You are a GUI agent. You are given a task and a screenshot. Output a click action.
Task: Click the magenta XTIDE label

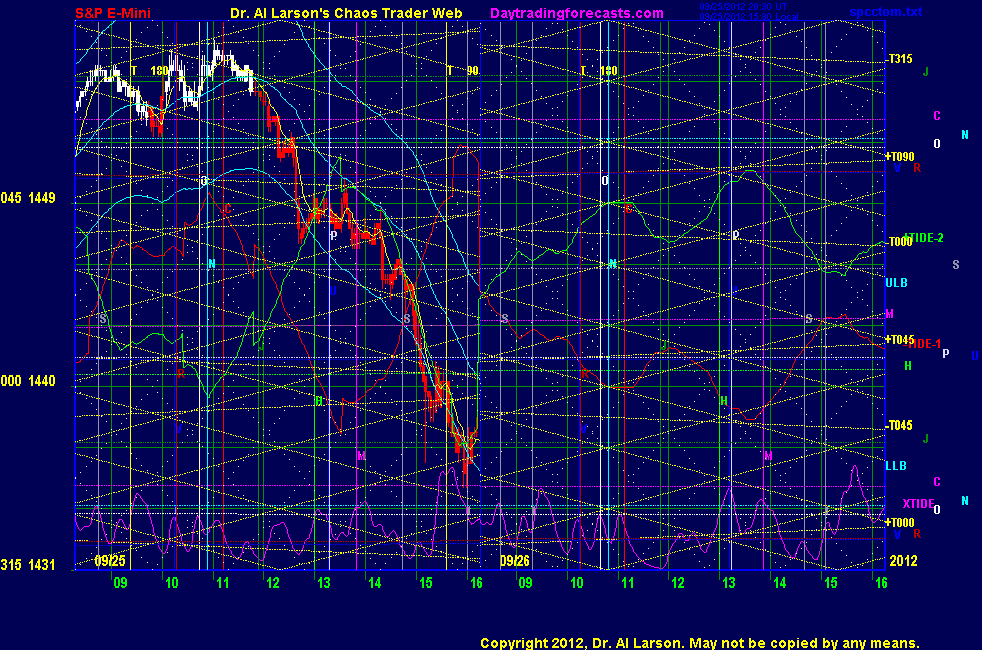tap(918, 503)
